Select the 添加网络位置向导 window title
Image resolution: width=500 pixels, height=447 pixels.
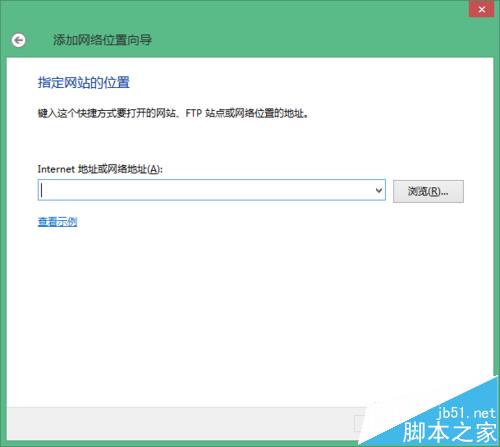103,40
